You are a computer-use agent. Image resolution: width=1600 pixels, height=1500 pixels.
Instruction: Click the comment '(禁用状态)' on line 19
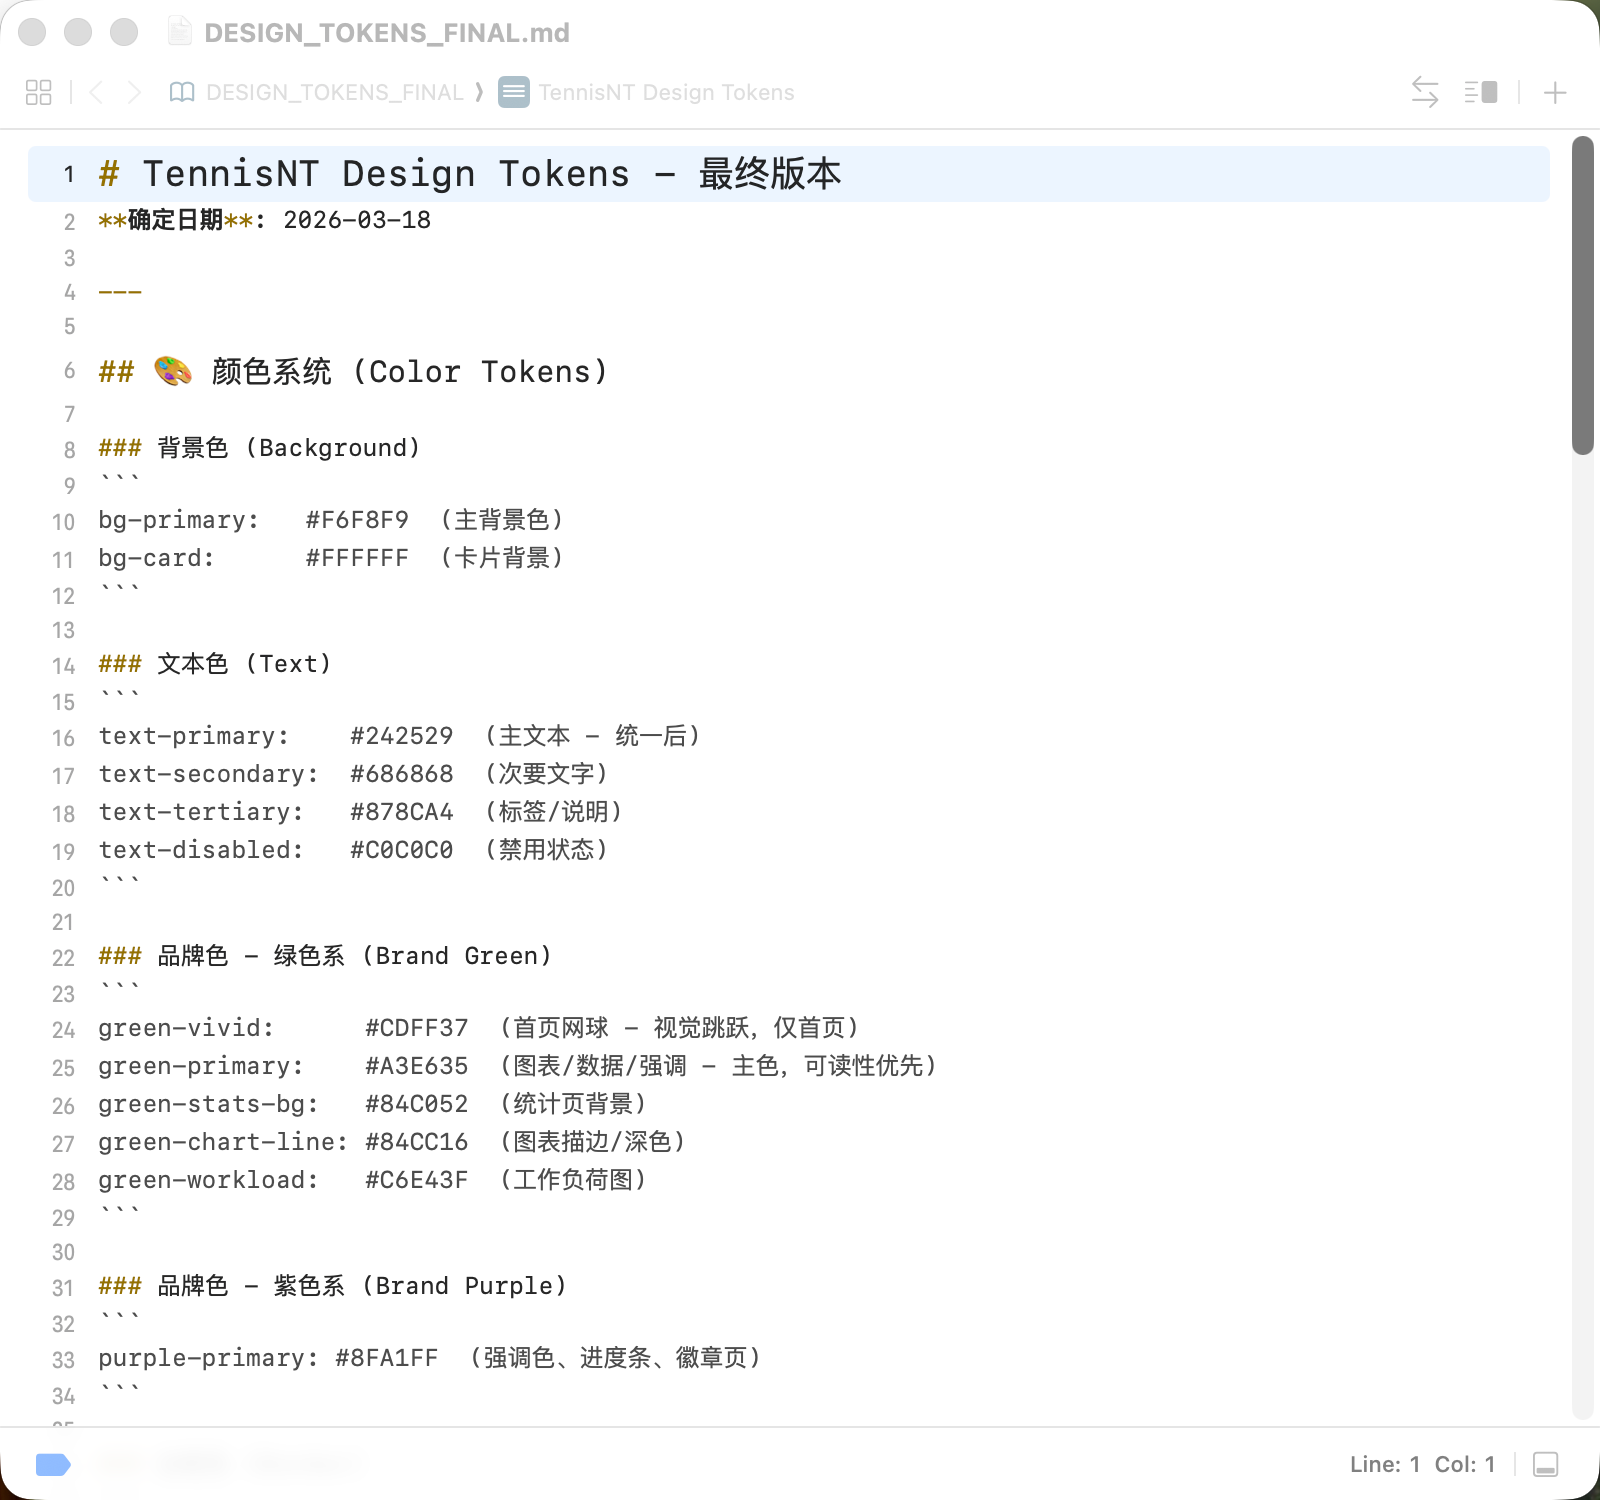click(546, 850)
